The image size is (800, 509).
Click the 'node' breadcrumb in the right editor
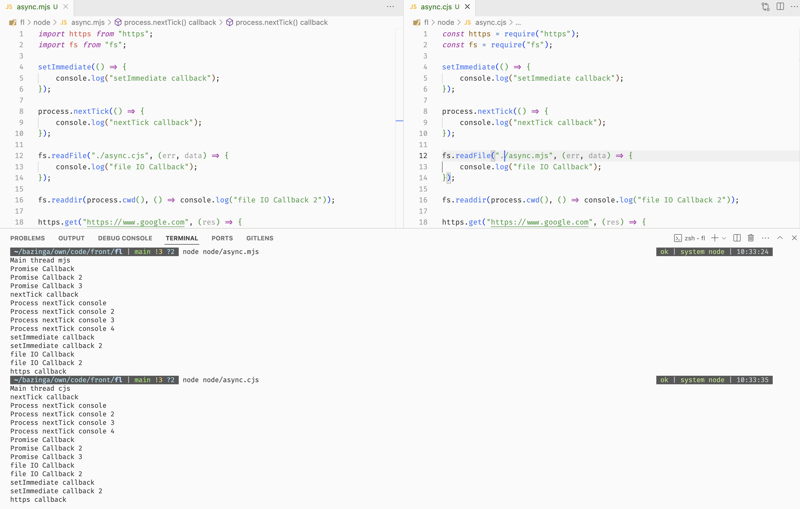point(445,22)
